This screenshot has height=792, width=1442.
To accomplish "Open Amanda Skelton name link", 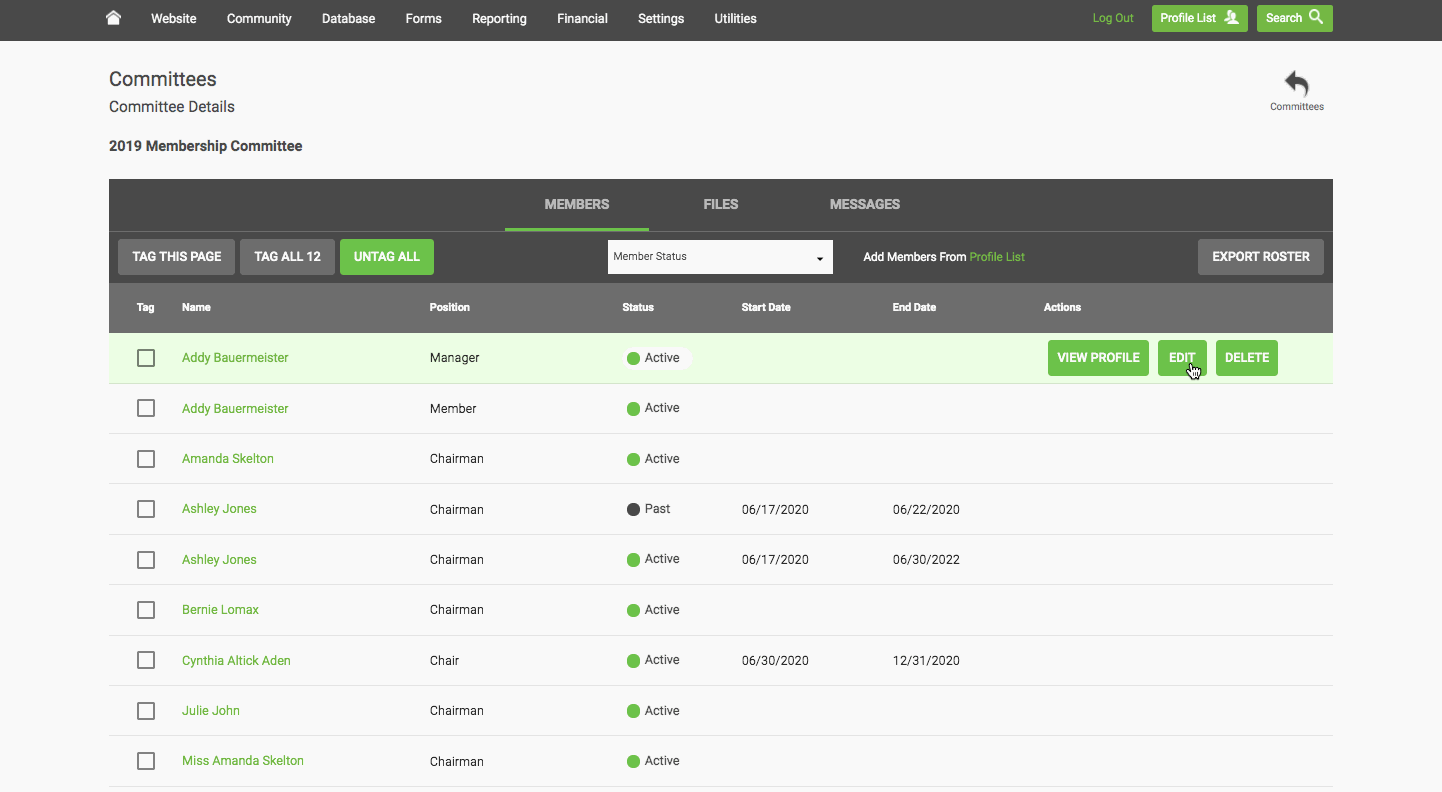I will [x=228, y=459].
